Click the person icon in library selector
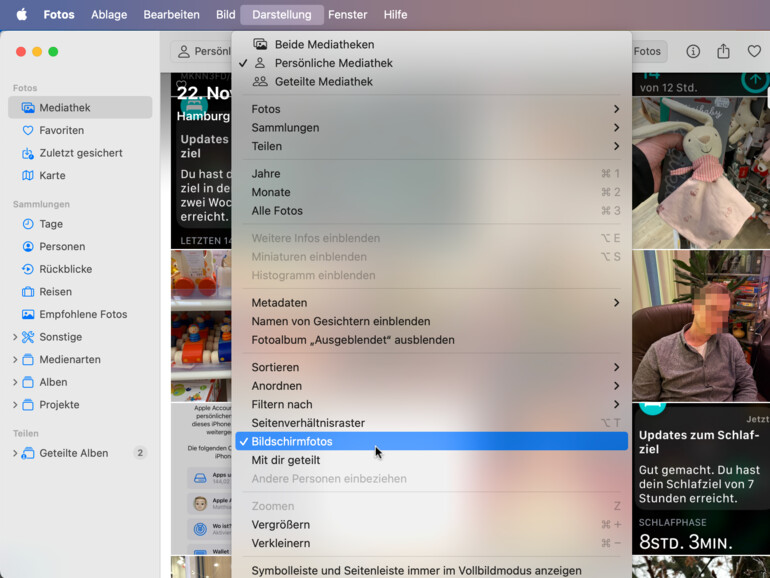Screen dimensions: 770x578 click(184, 51)
